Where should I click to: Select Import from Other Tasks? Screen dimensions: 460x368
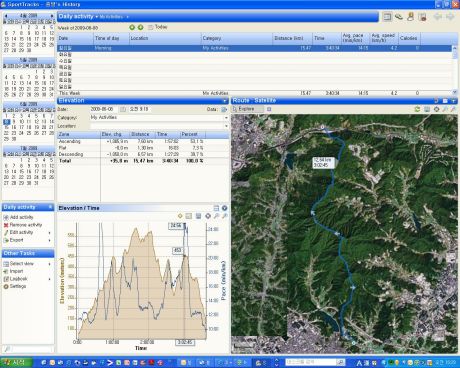coord(16,271)
